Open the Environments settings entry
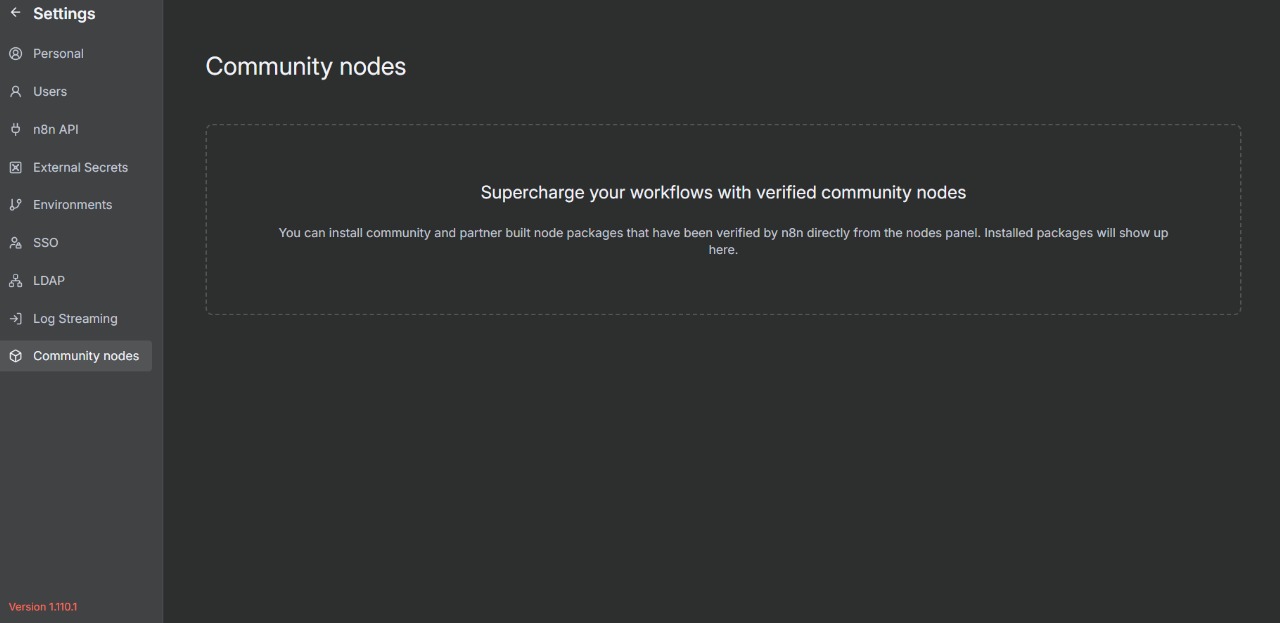 [x=73, y=204]
